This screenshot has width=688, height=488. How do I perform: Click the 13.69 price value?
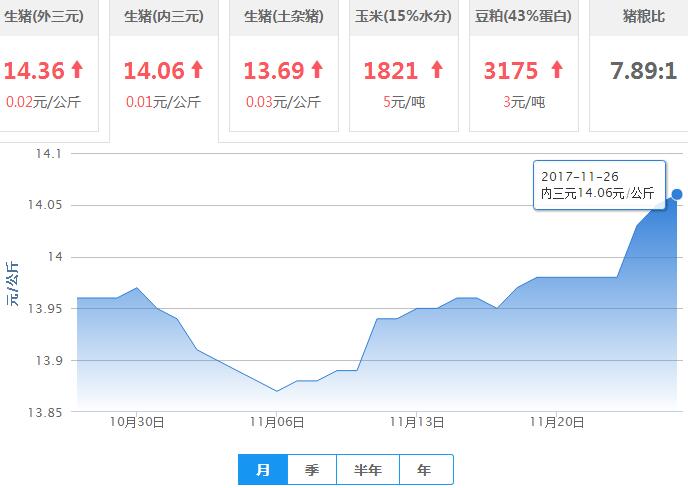click(274, 71)
